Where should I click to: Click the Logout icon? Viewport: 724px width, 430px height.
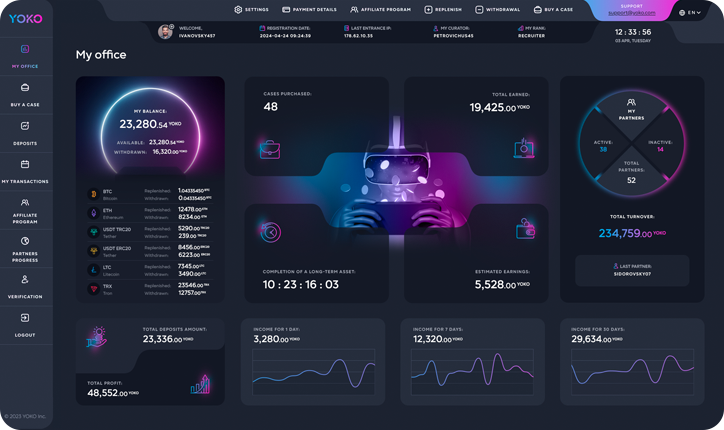[x=25, y=318]
